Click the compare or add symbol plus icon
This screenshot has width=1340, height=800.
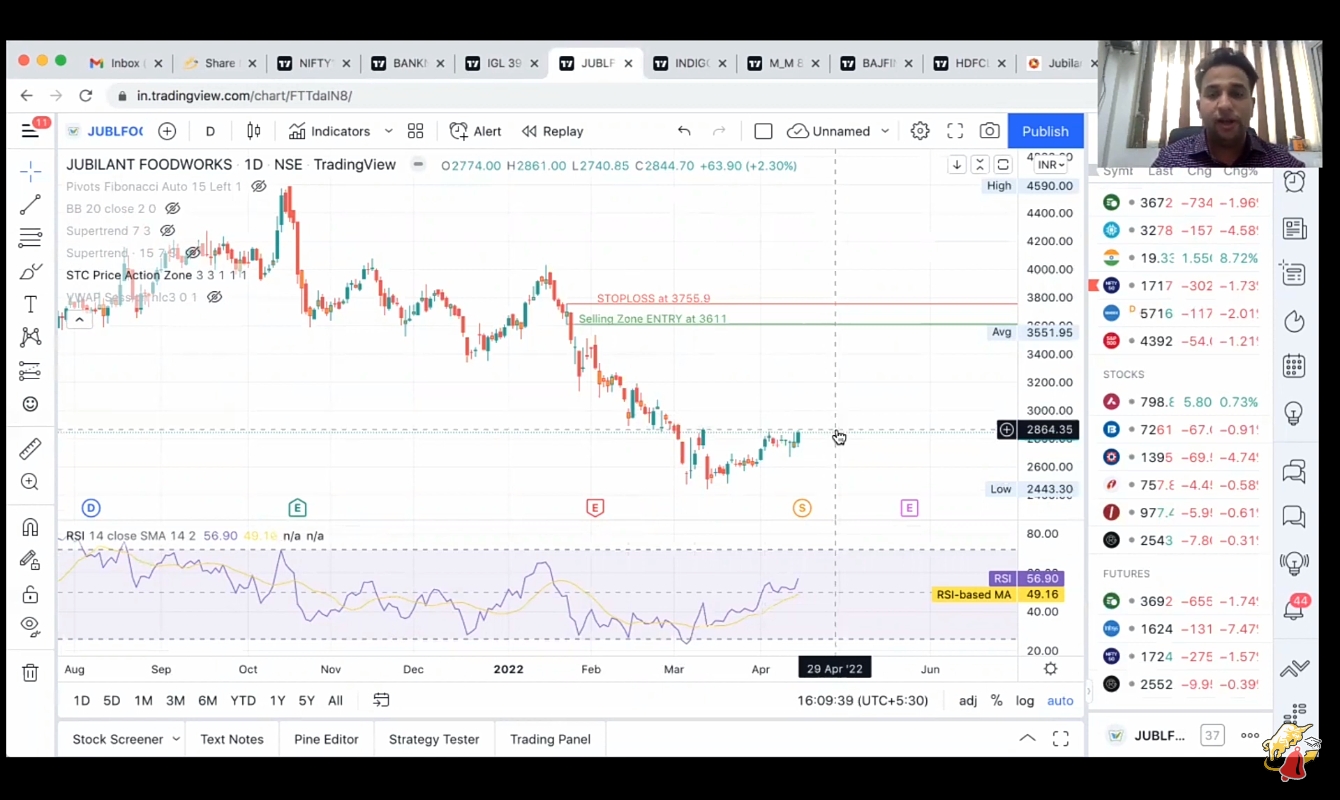pyautogui.click(x=167, y=131)
